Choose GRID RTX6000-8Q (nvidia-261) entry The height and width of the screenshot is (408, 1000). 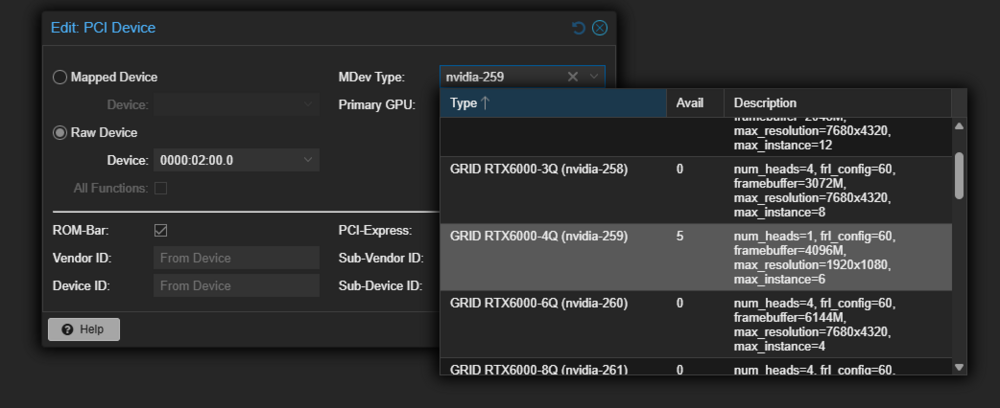pyautogui.click(x=696, y=367)
